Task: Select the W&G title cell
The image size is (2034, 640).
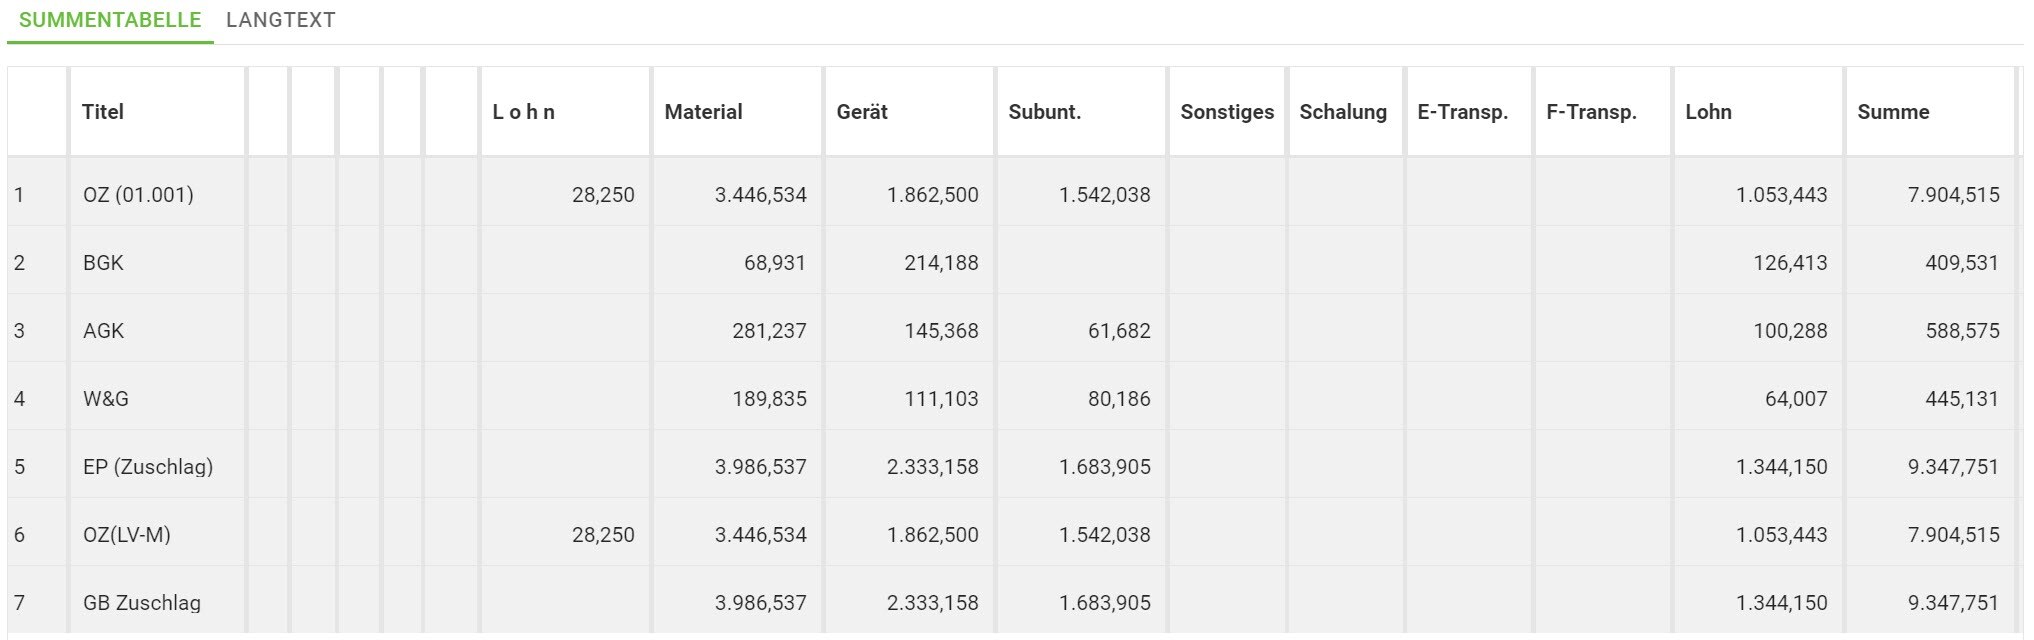Action: 106,399
